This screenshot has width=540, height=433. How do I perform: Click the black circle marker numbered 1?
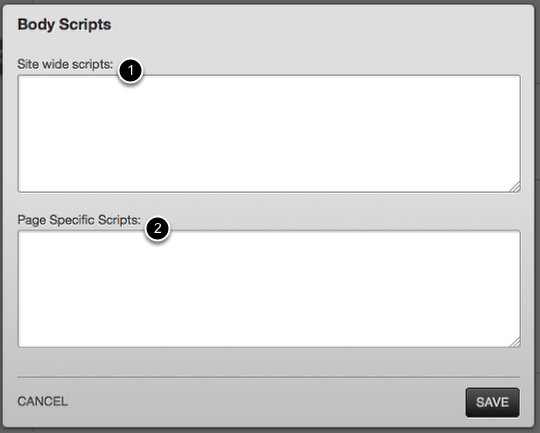130,71
